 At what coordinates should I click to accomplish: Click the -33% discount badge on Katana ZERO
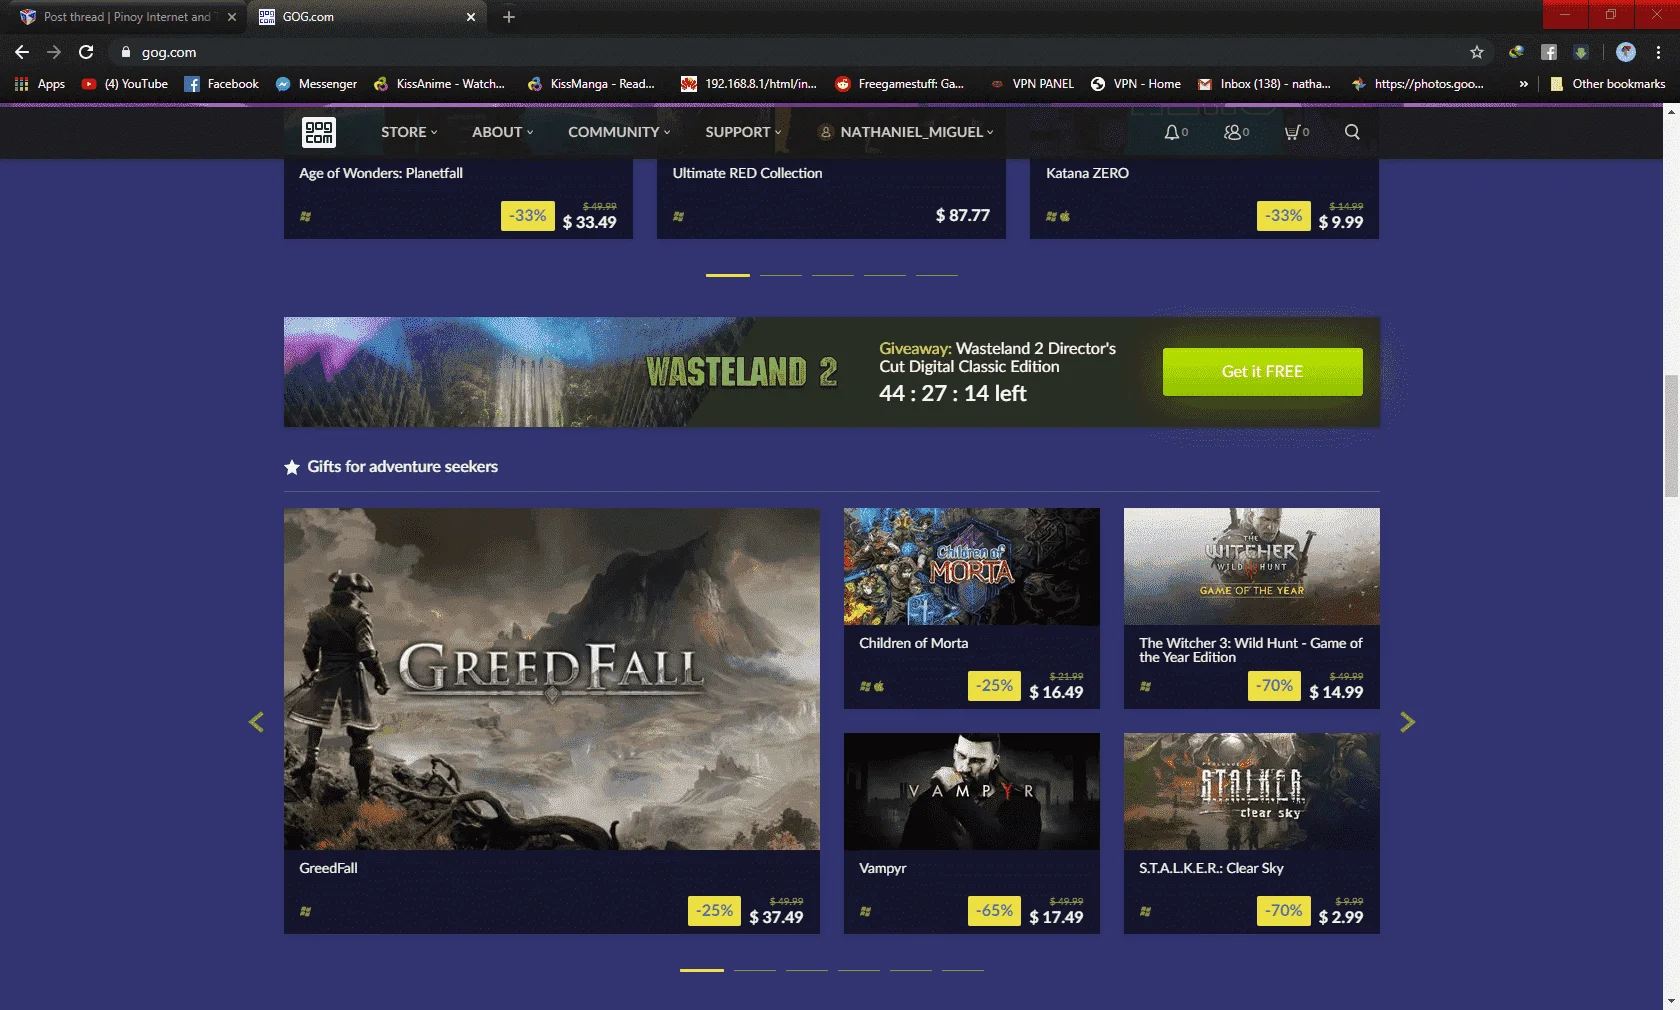(1284, 215)
